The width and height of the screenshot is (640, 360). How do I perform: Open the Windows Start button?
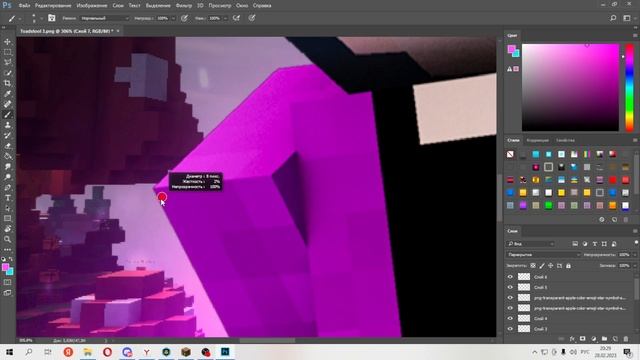[x=9, y=352]
